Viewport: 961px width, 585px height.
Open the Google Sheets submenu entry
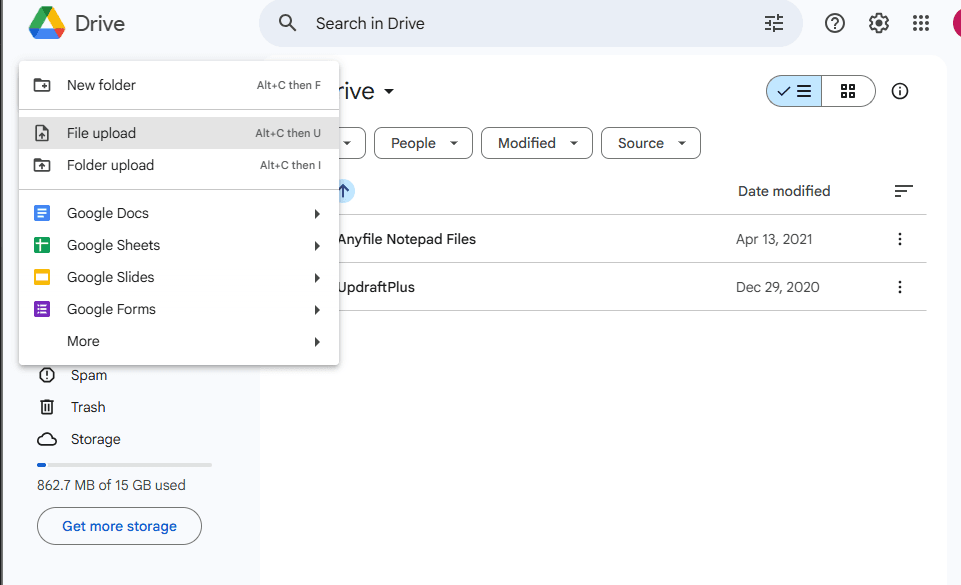click(113, 245)
